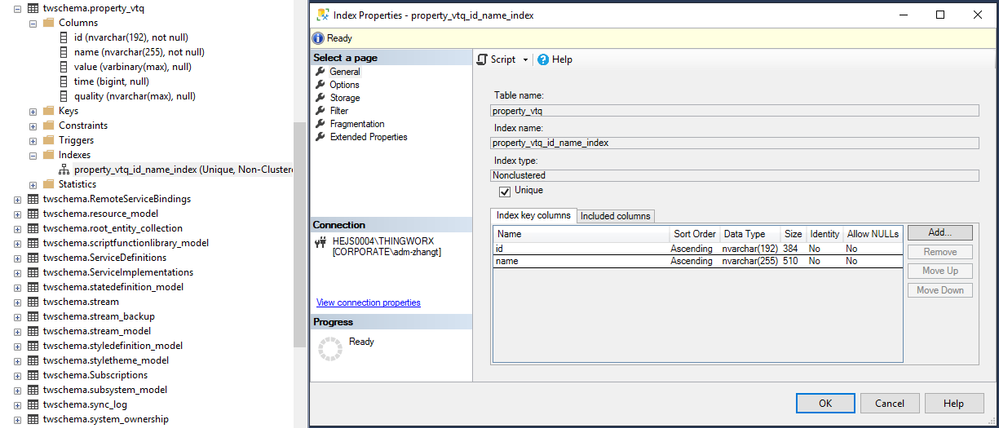The image size is (999, 428).
Task: Go to the Storage page
Action: [345, 98]
